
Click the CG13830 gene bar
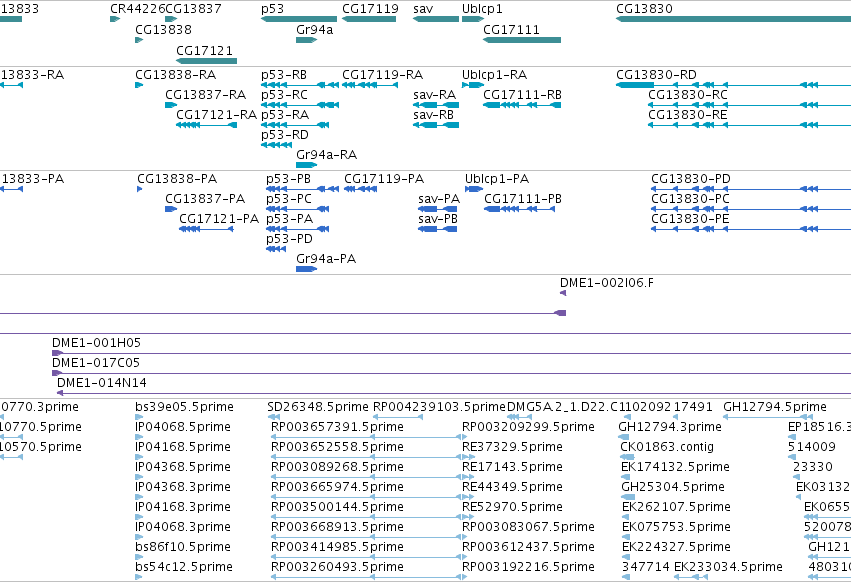coord(733,19)
